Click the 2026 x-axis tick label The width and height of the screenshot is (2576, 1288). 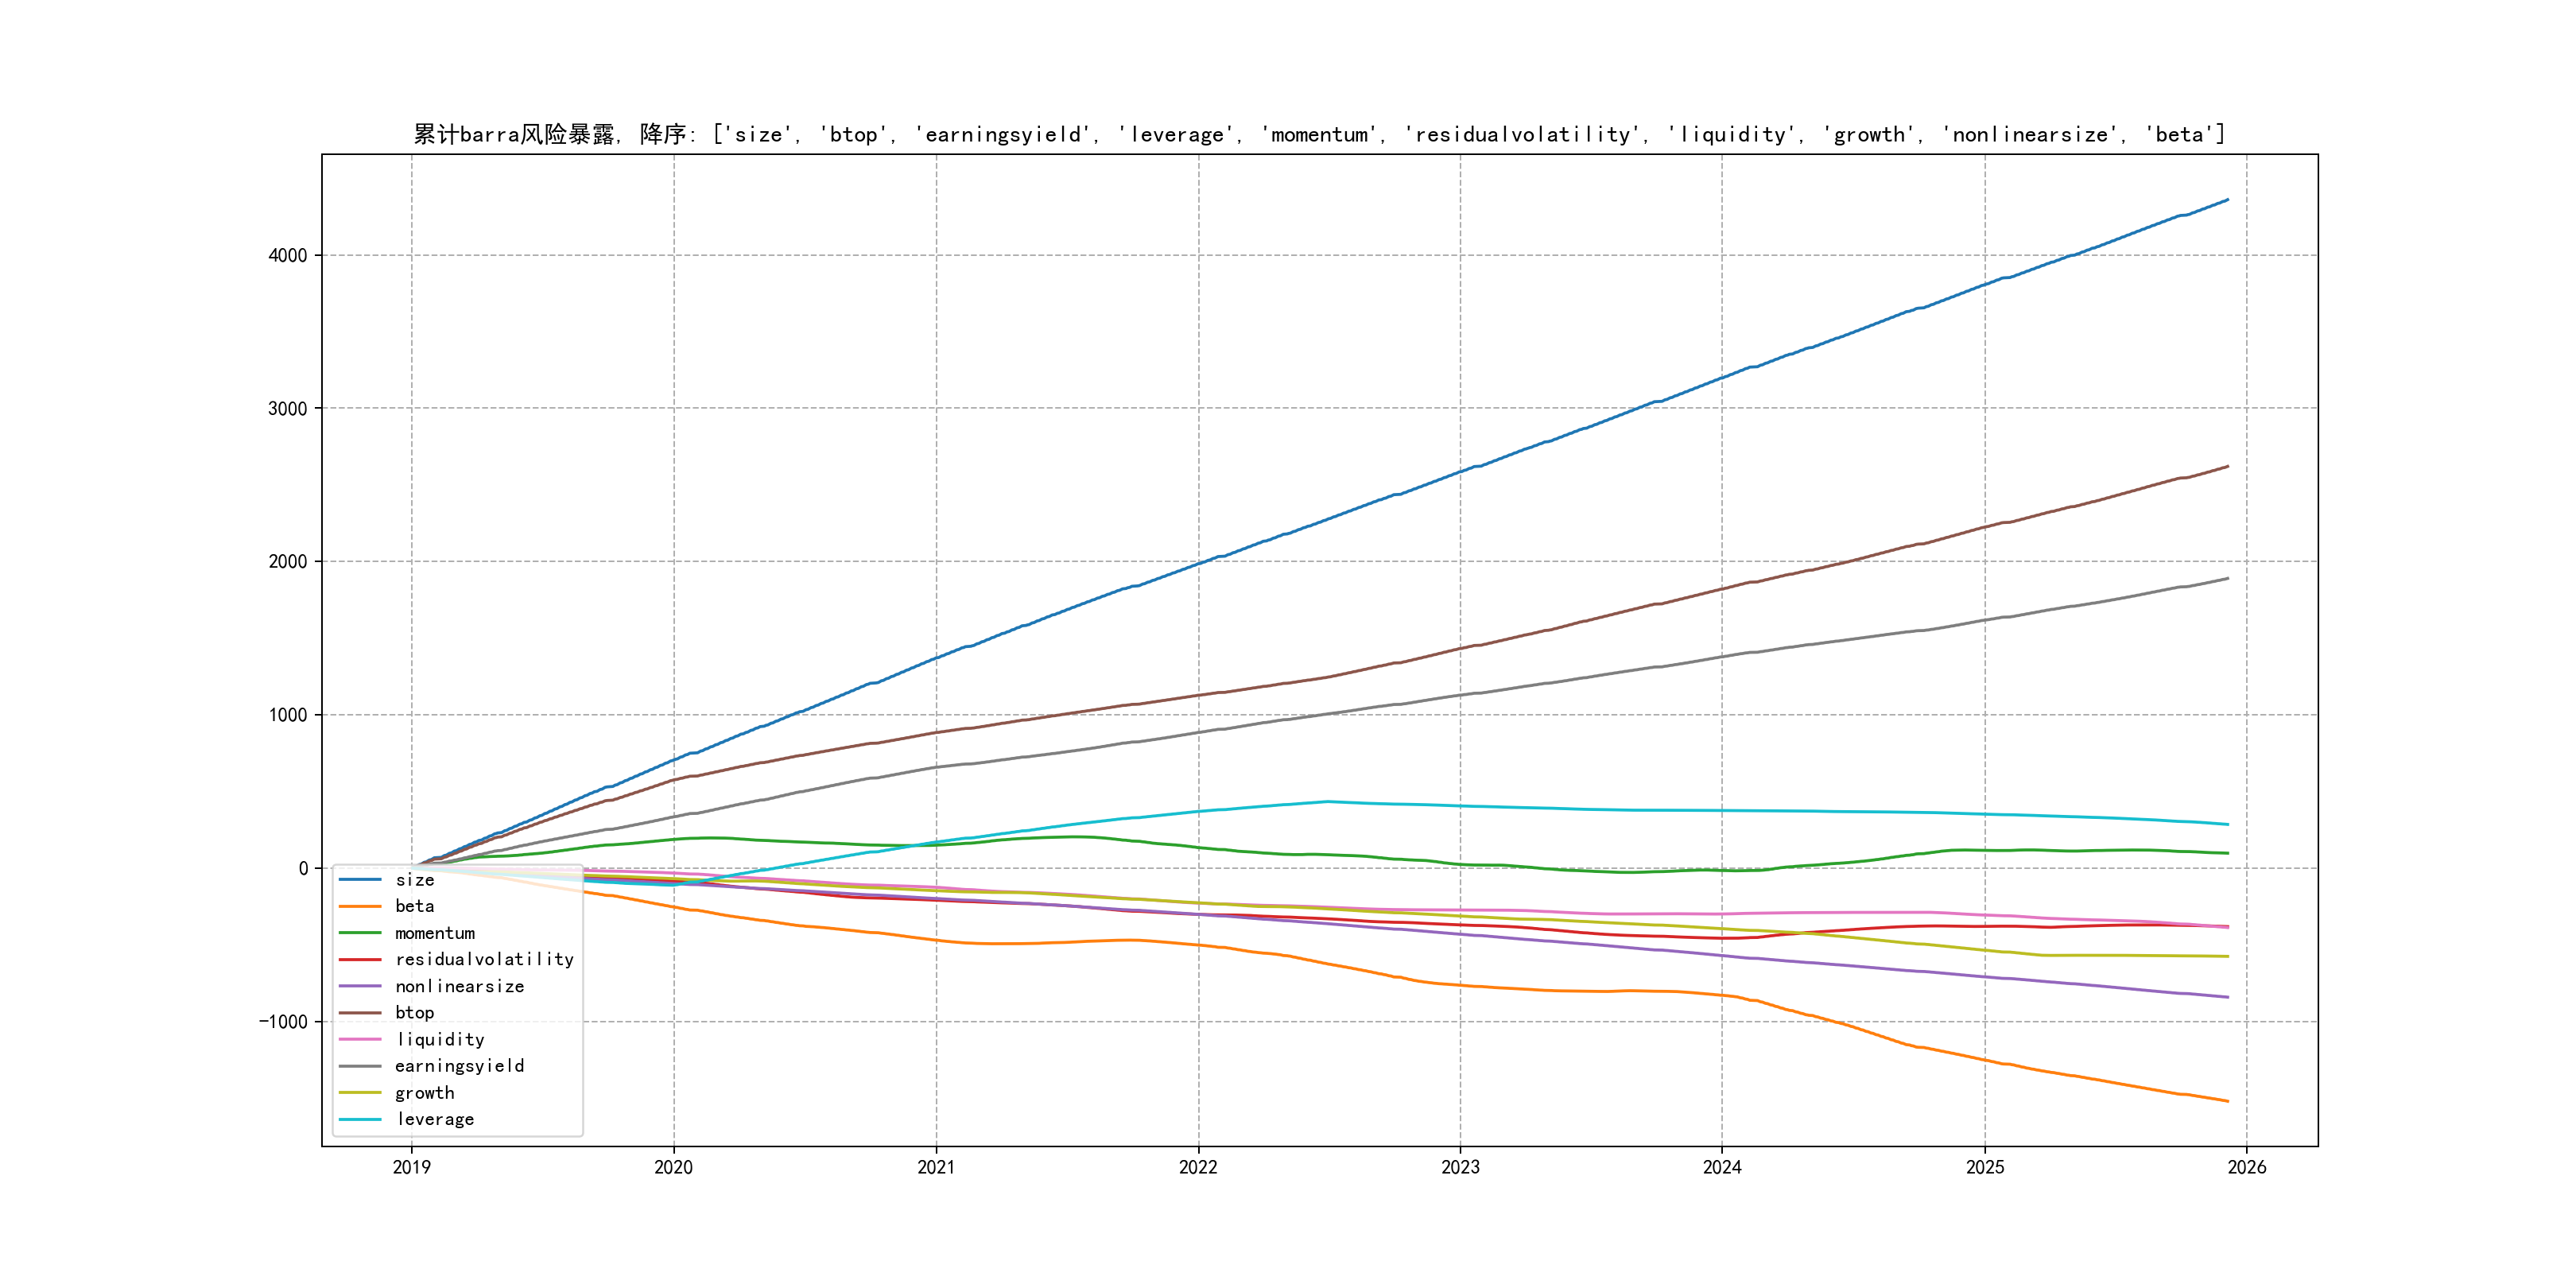pos(2247,1167)
